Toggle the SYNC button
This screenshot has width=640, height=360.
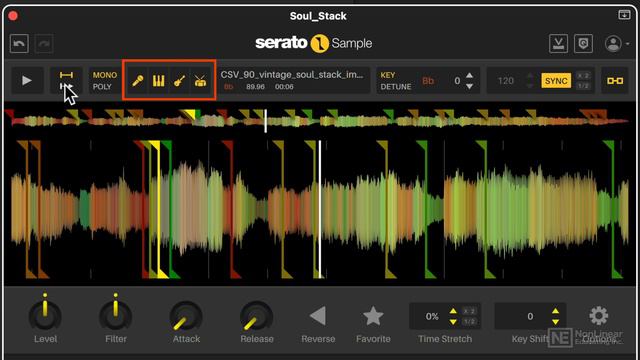[x=556, y=81]
